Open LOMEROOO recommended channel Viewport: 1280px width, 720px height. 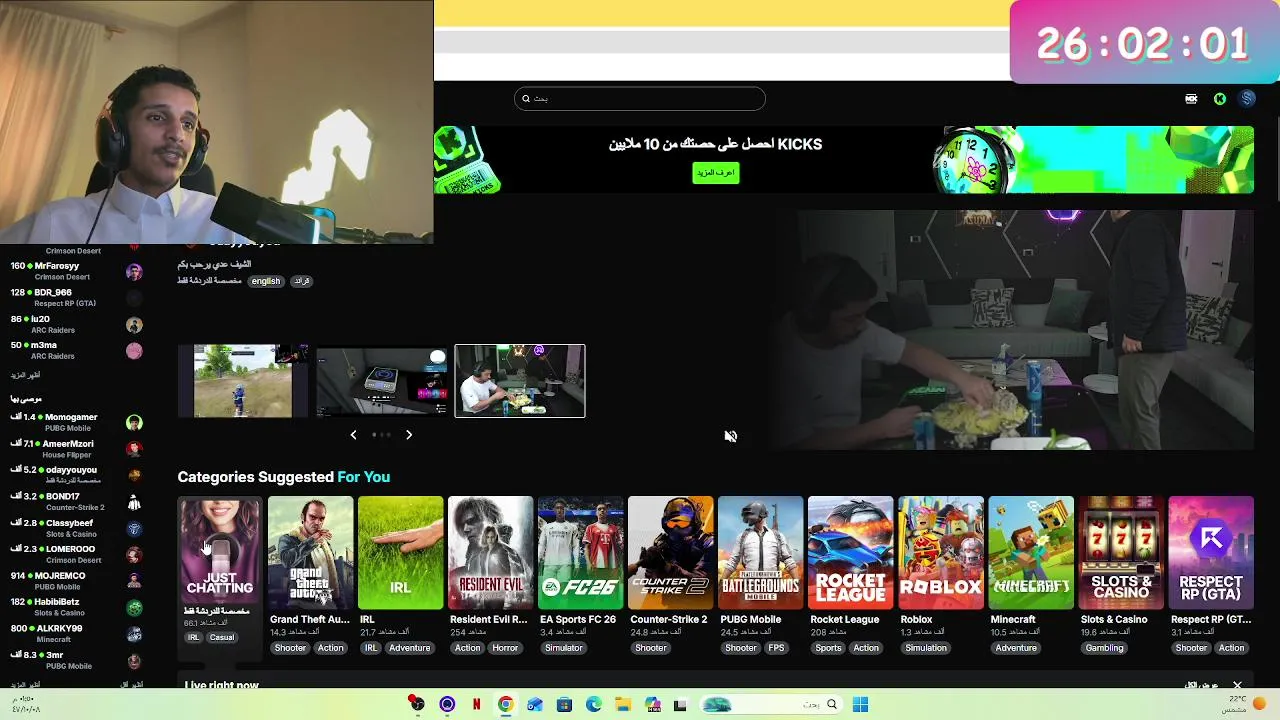click(76, 554)
